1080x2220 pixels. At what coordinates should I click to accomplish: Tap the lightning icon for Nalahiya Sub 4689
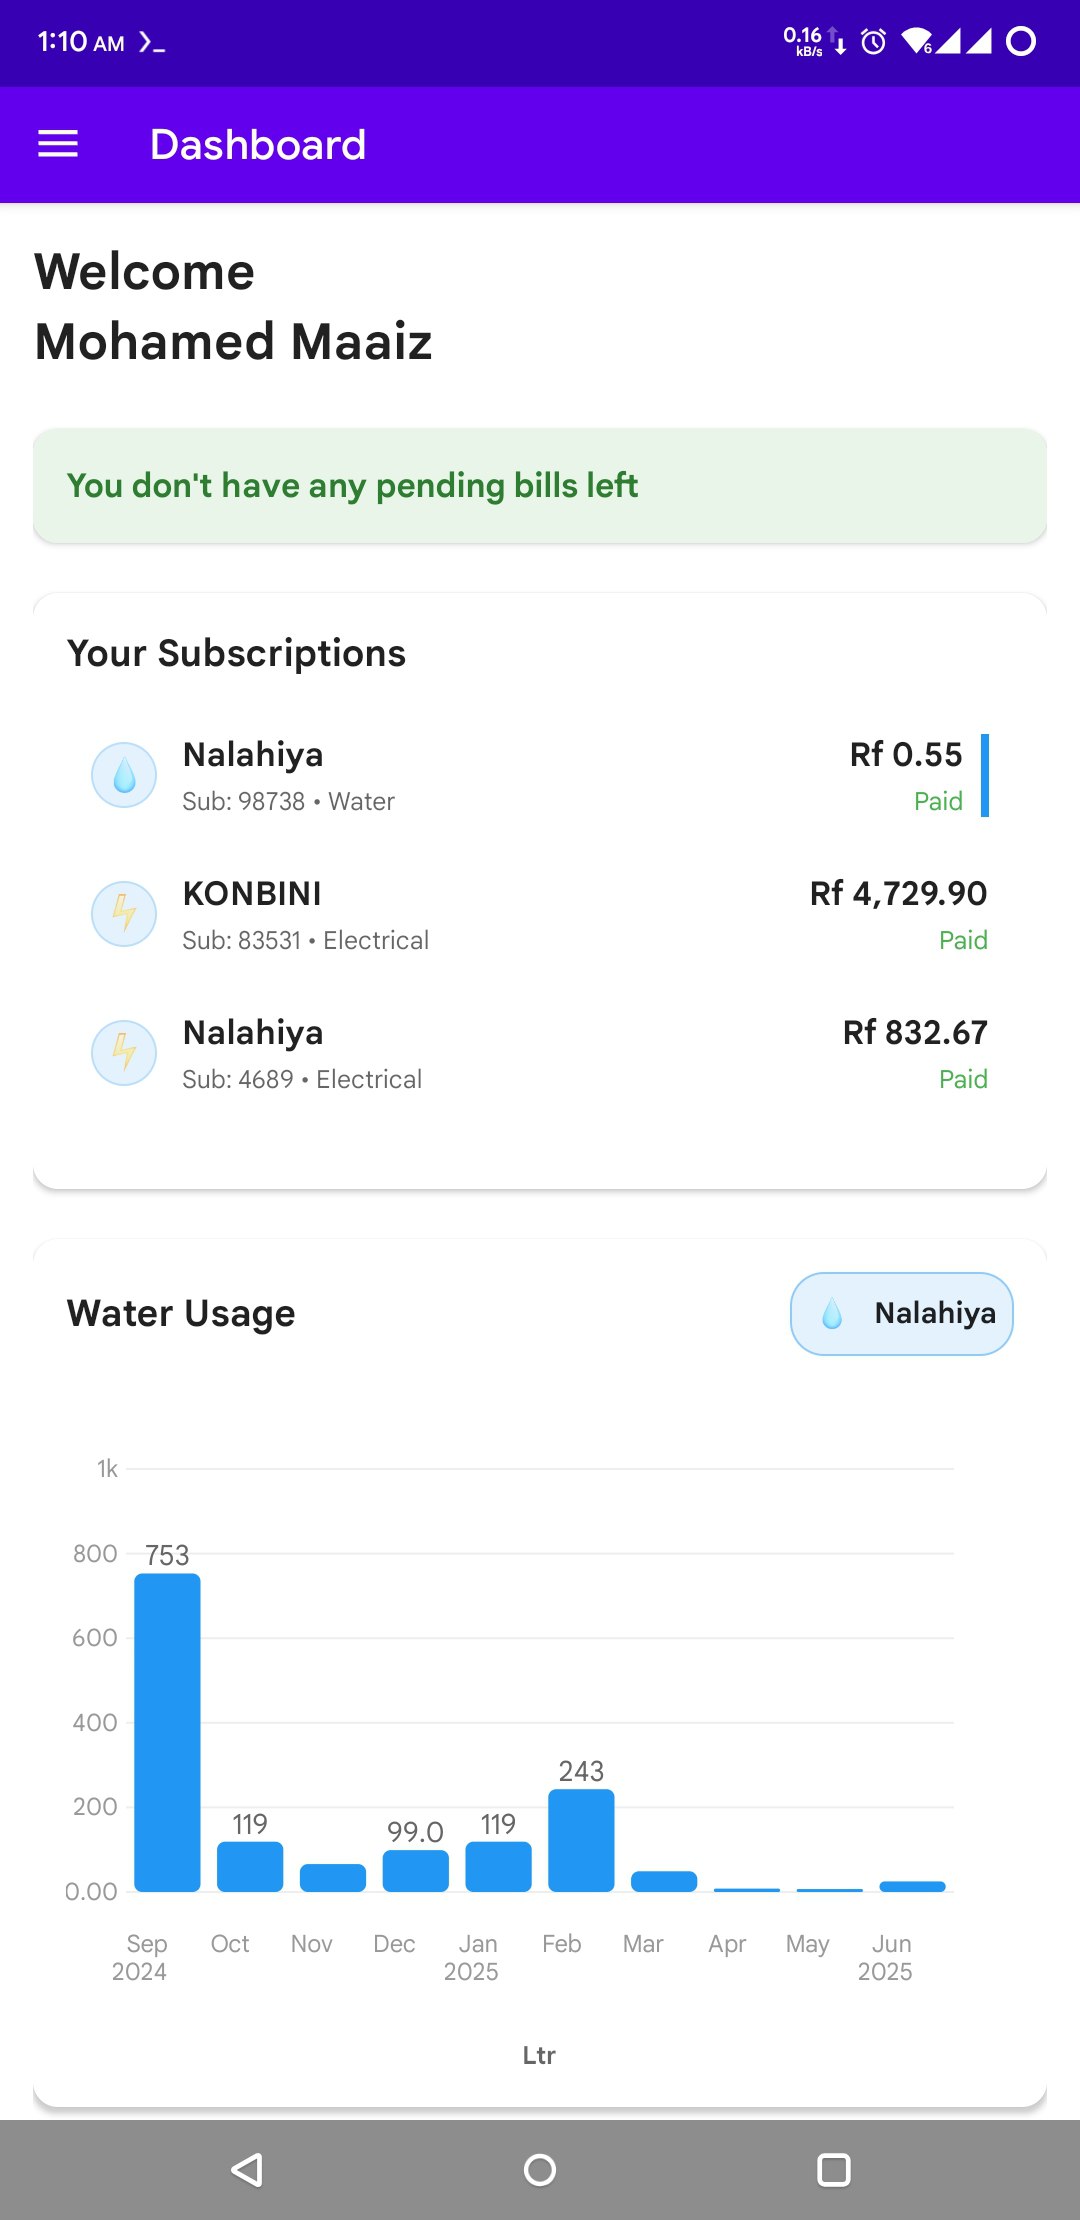pyautogui.click(x=124, y=1053)
